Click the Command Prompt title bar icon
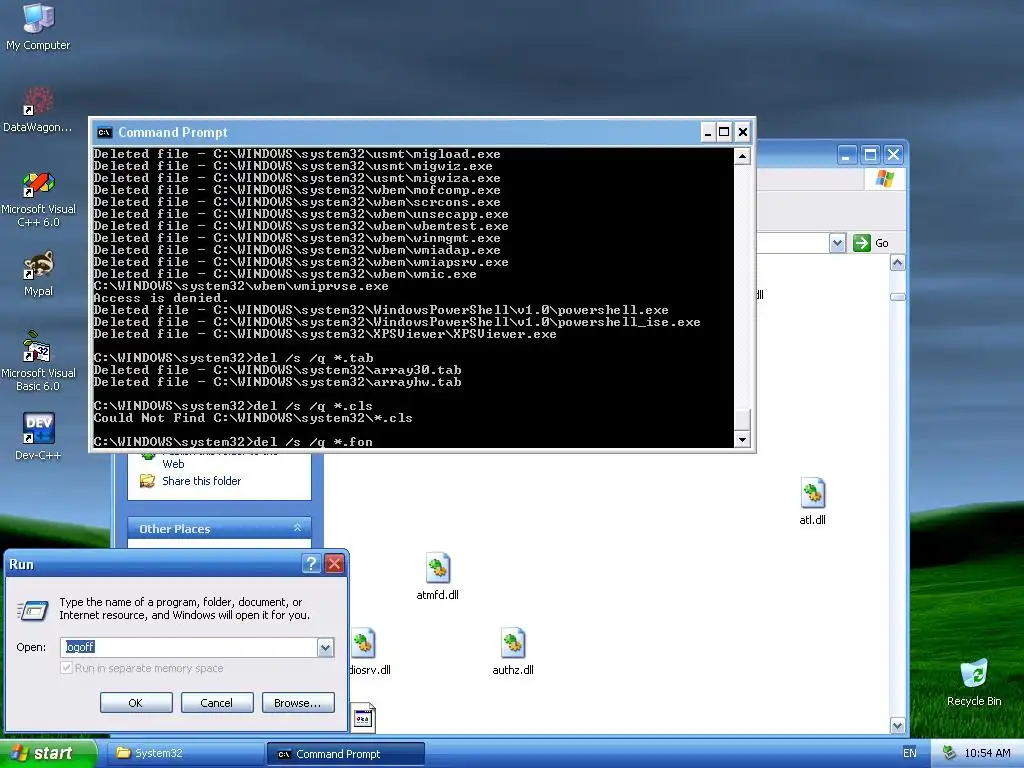The width and height of the screenshot is (1024, 768). tap(104, 133)
